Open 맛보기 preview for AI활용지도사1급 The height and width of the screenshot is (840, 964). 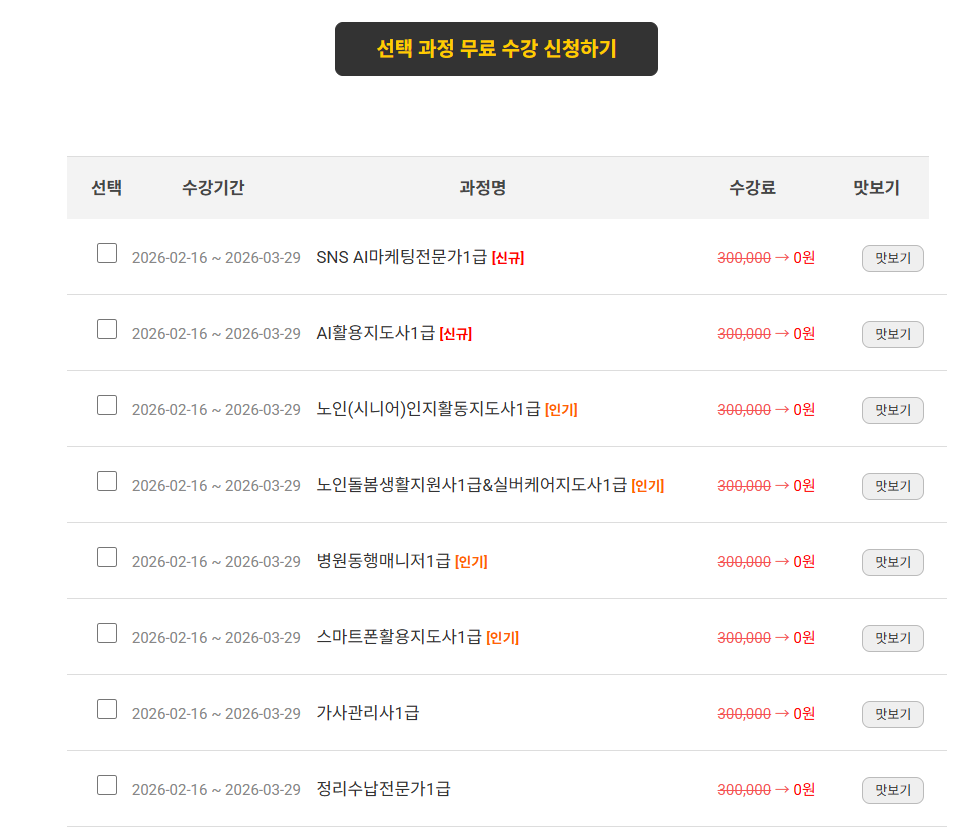(892, 334)
